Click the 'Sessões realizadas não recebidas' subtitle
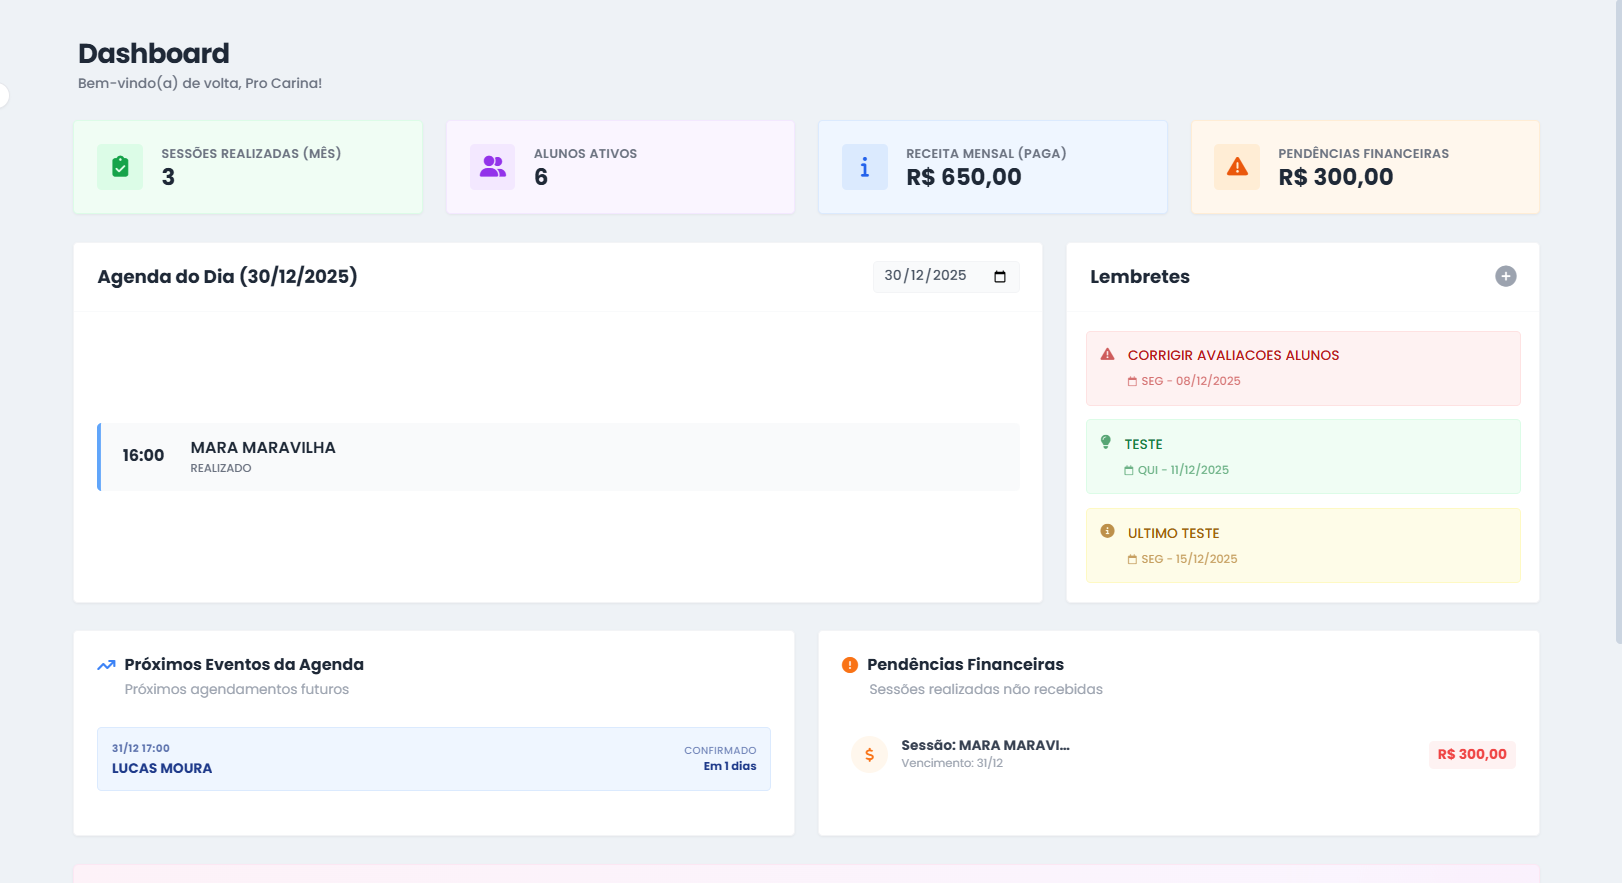The height and width of the screenshot is (883, 1622). (986, 689)
